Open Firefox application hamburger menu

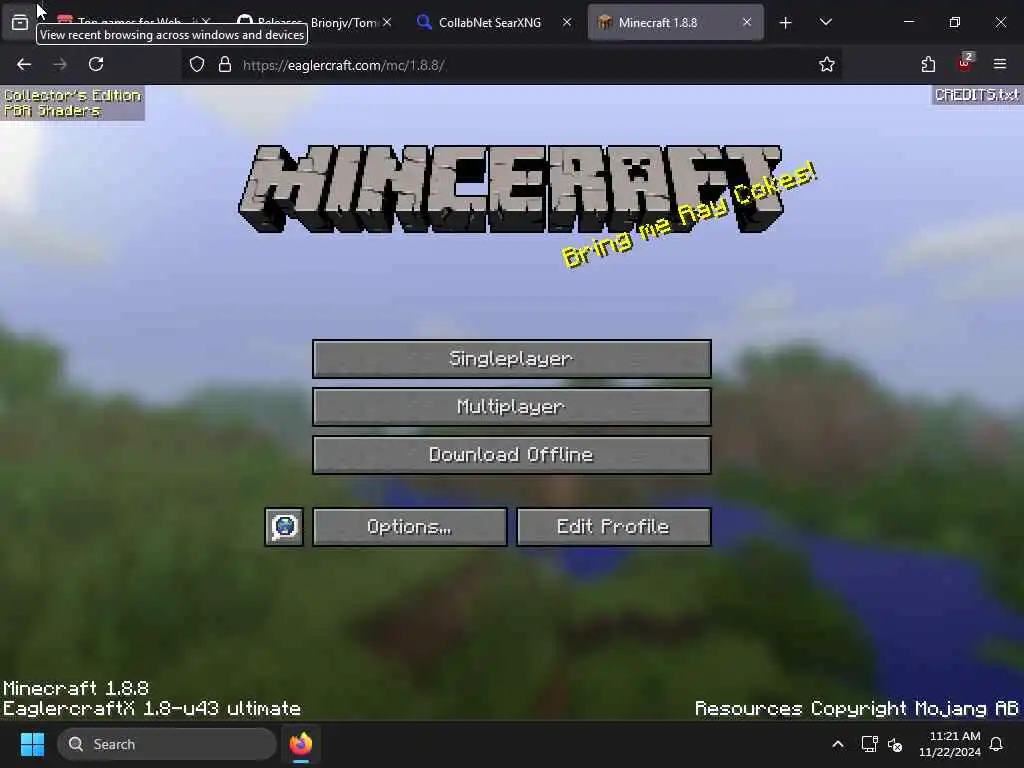click(1000, 64)
